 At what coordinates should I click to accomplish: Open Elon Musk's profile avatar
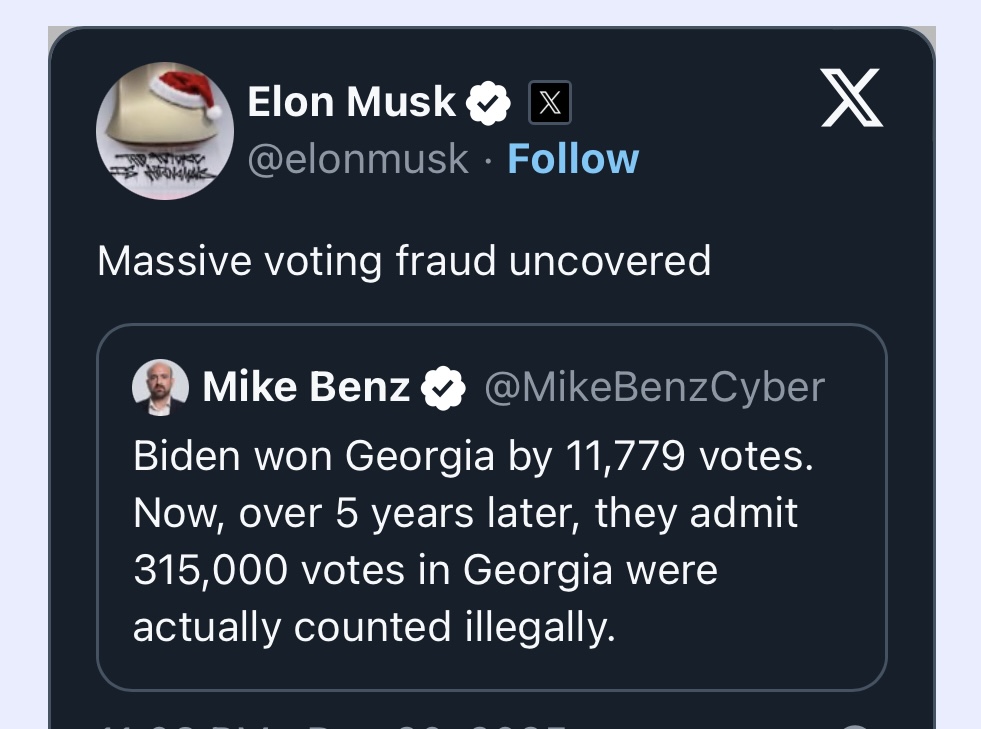tap(165, 131)
